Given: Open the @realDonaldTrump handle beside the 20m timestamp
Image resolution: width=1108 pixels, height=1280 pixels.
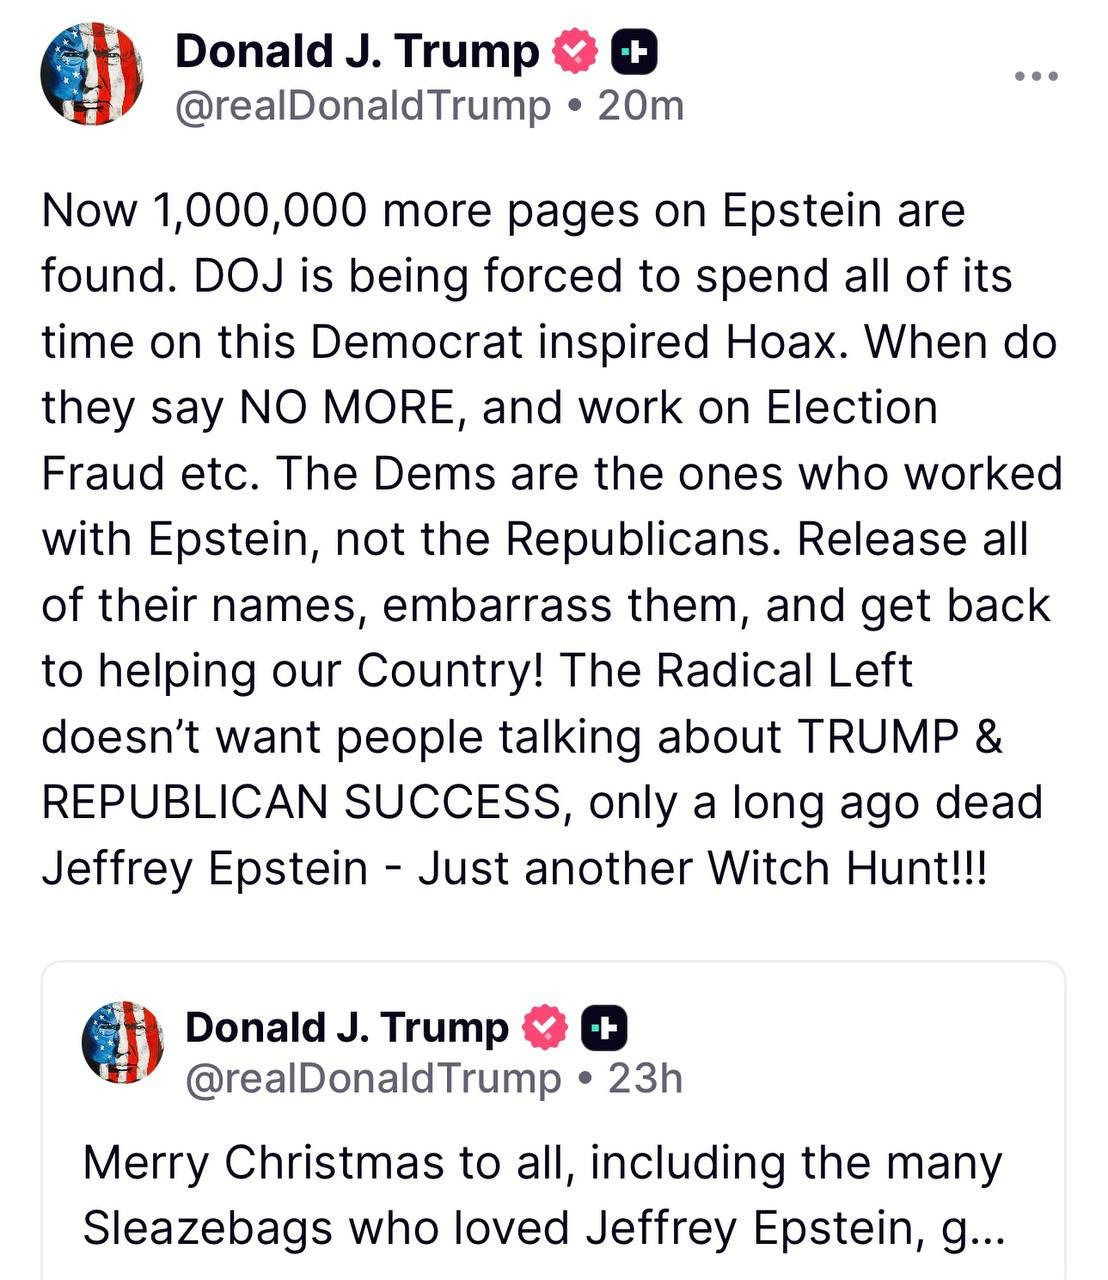Looking at the screenshot, I should (x=363, y=105).
